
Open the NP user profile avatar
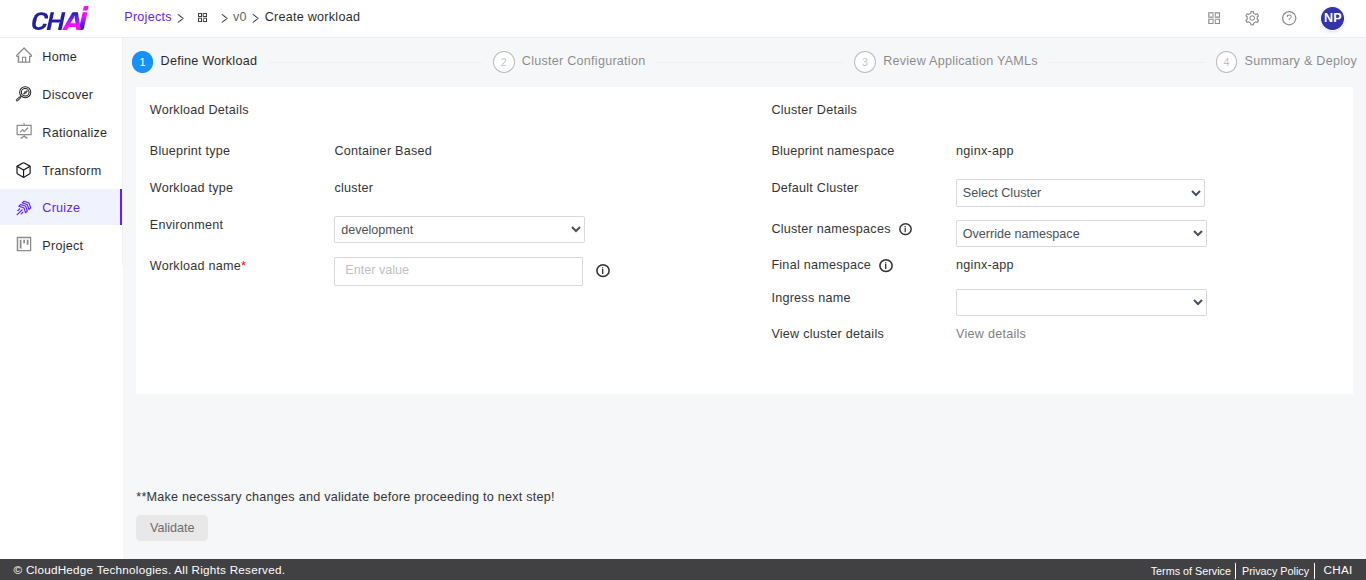[x=1332, y=18]
